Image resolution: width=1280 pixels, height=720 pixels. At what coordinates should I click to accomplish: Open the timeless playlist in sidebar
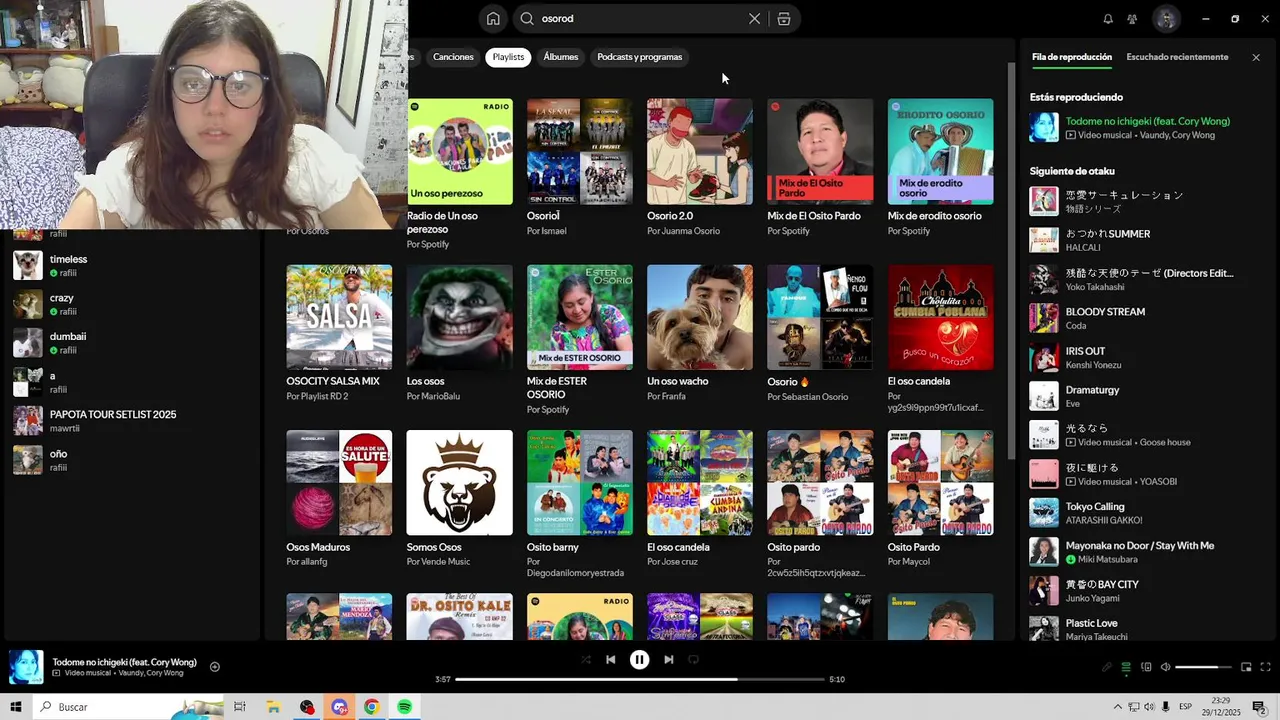click(x=130, y=265)
